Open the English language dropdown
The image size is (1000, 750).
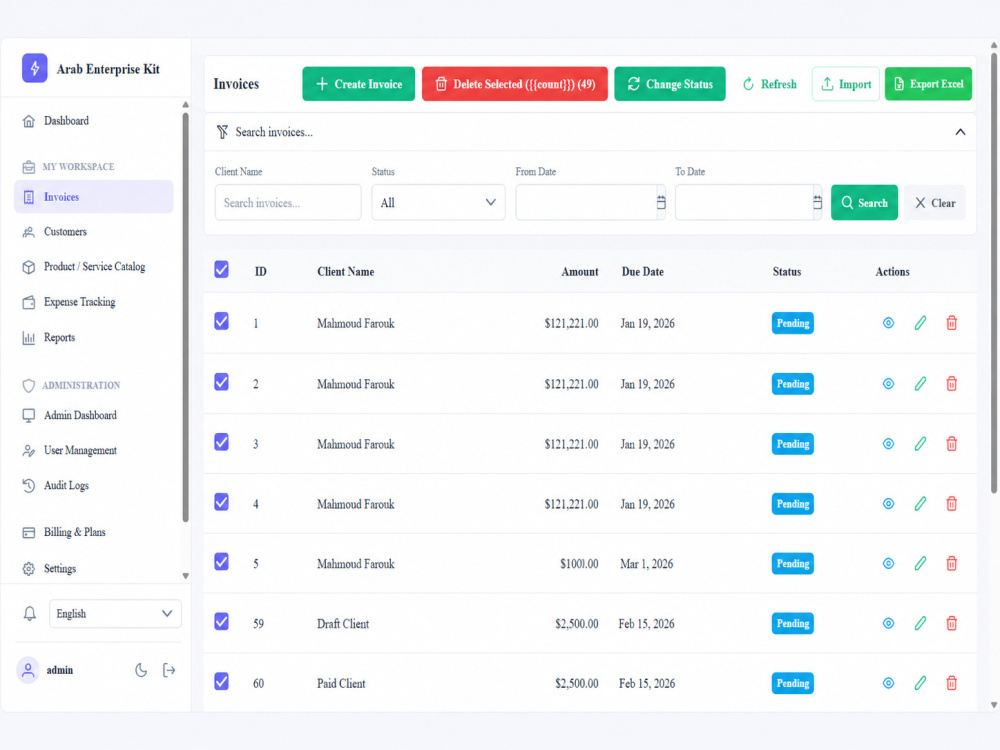(x=115, y=614)
